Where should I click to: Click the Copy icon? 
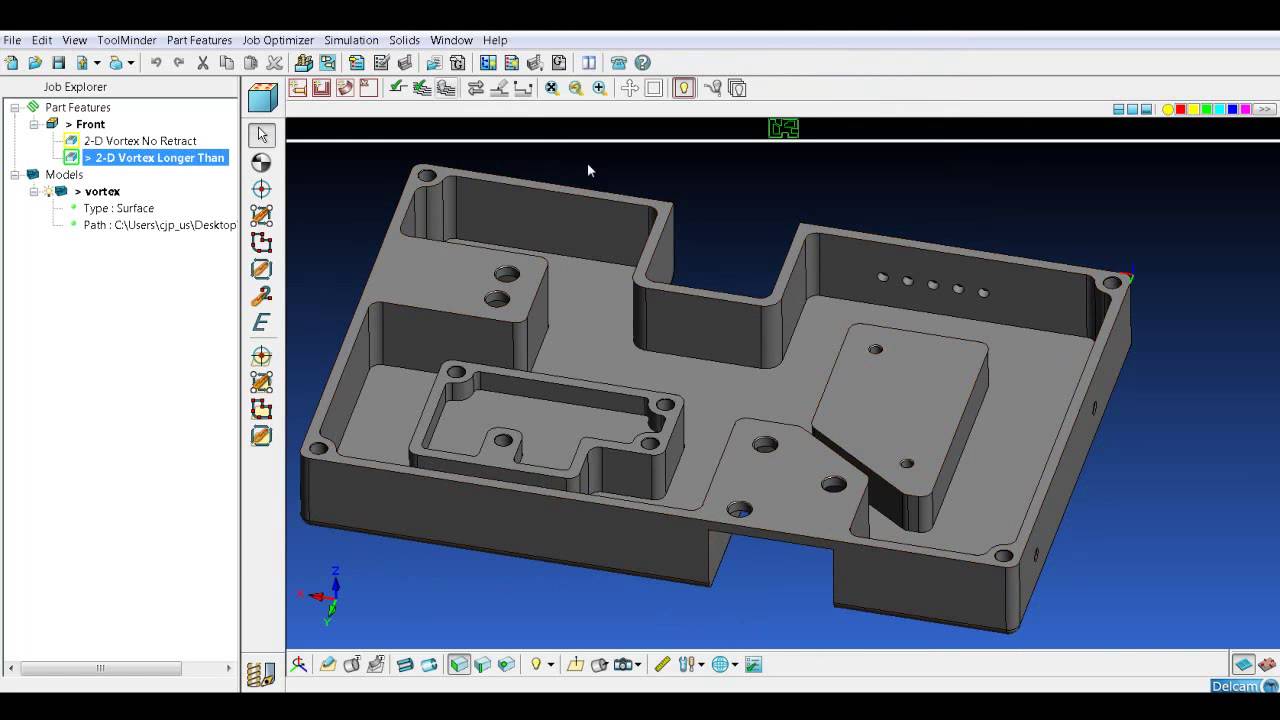(227, 63)
